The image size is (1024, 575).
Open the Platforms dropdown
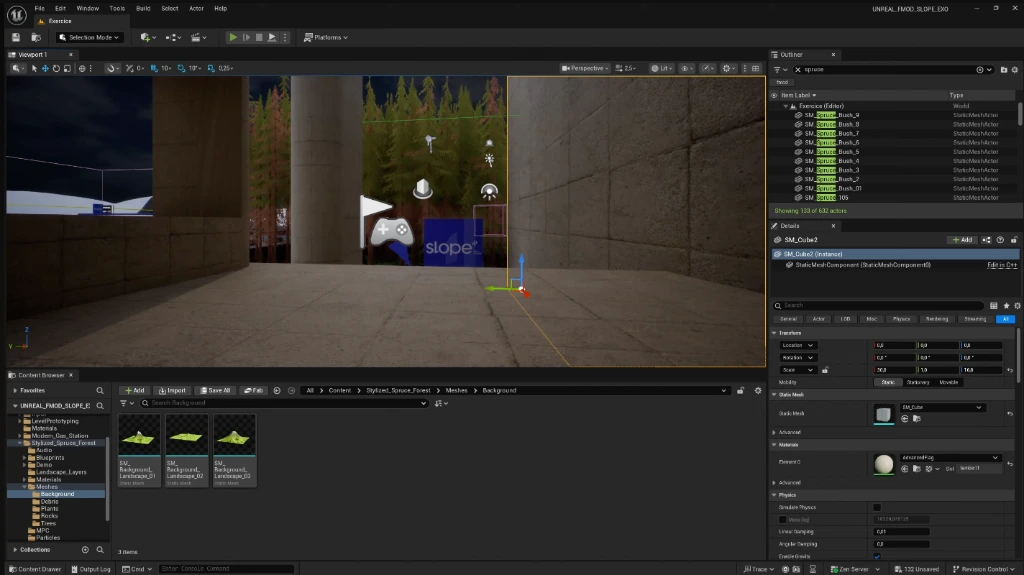(x=325, y=37)
